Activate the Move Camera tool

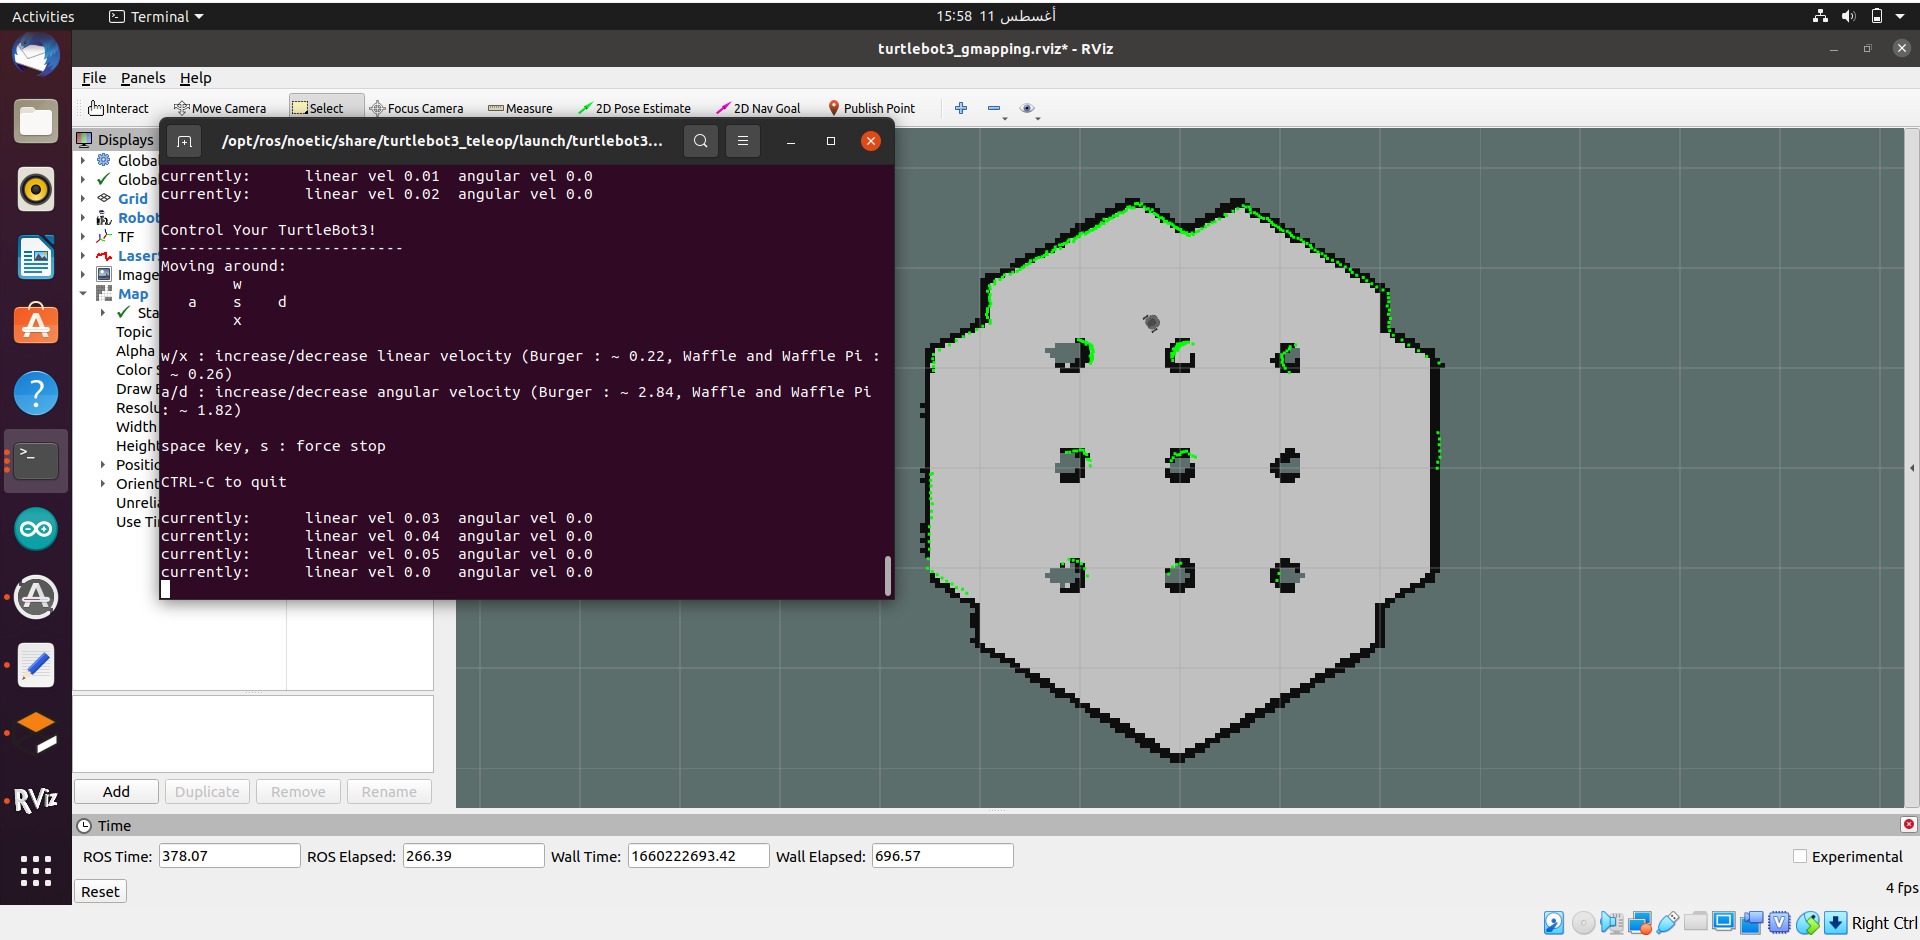pyautogui.click(x=220, y=108)
